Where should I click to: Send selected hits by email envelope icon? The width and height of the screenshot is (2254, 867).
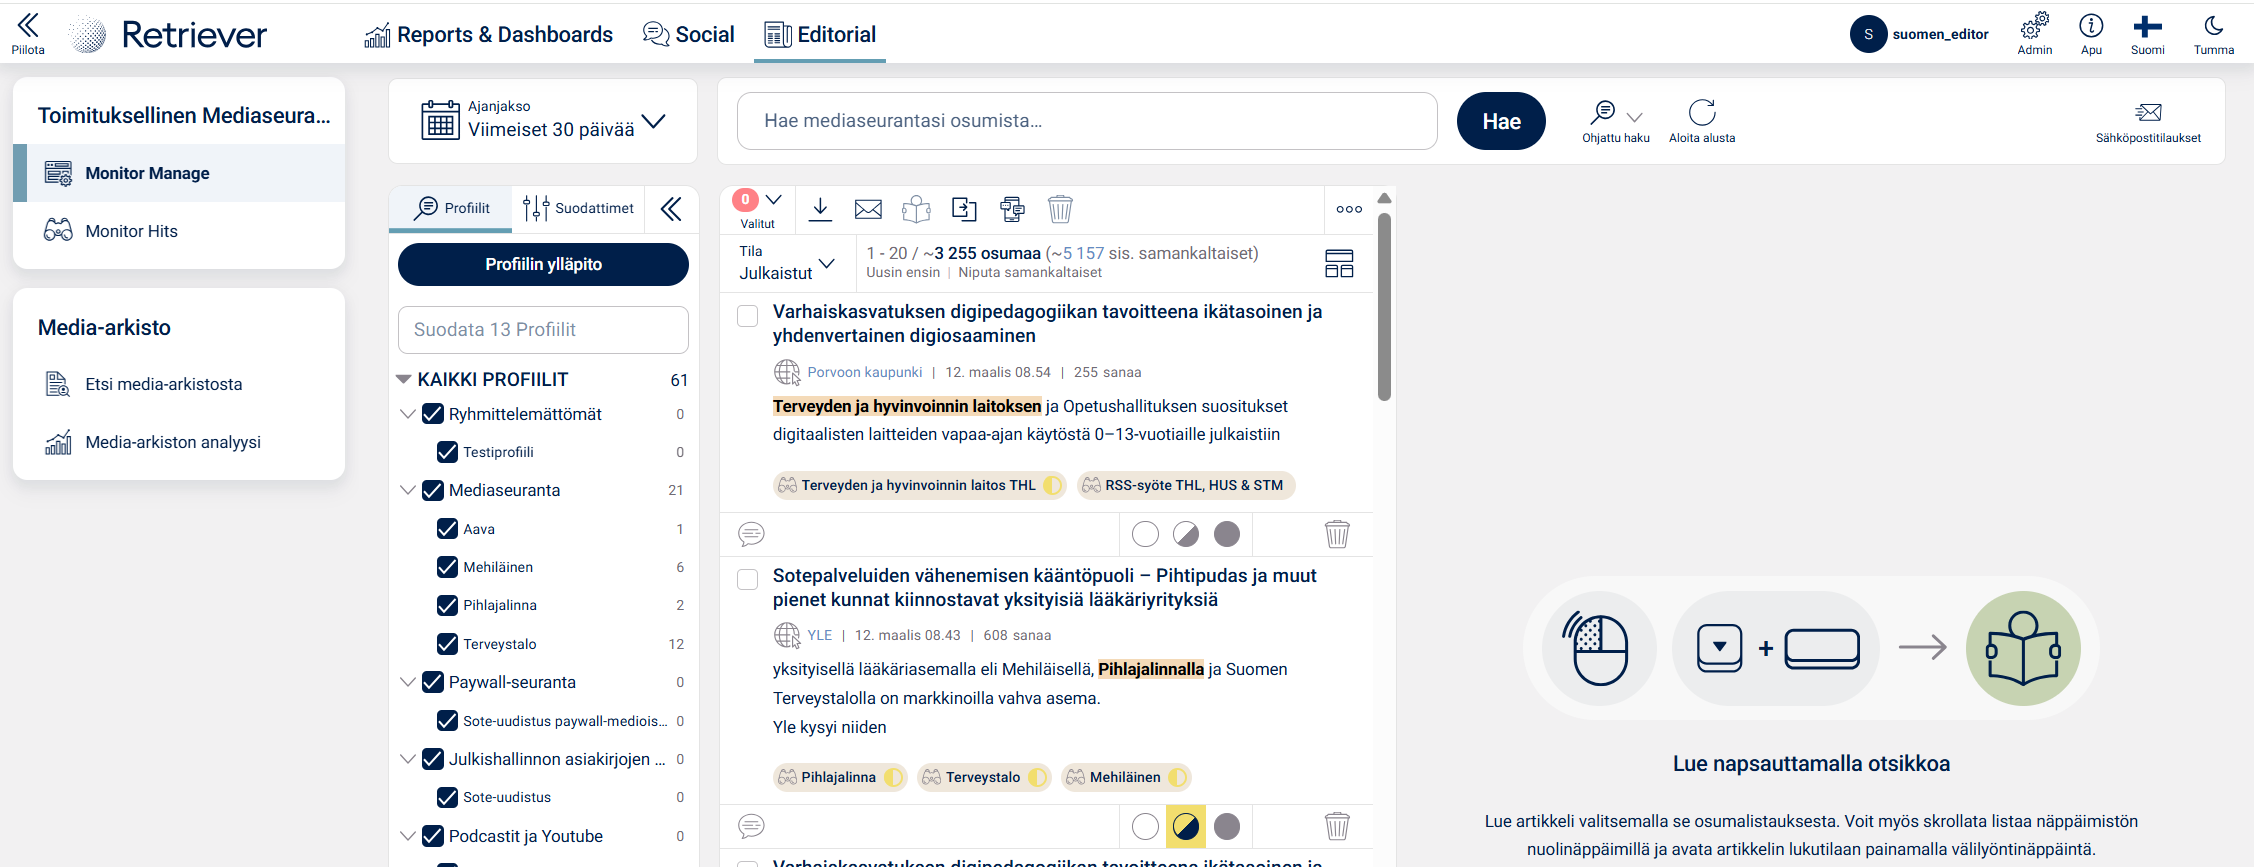click(868, 209)
